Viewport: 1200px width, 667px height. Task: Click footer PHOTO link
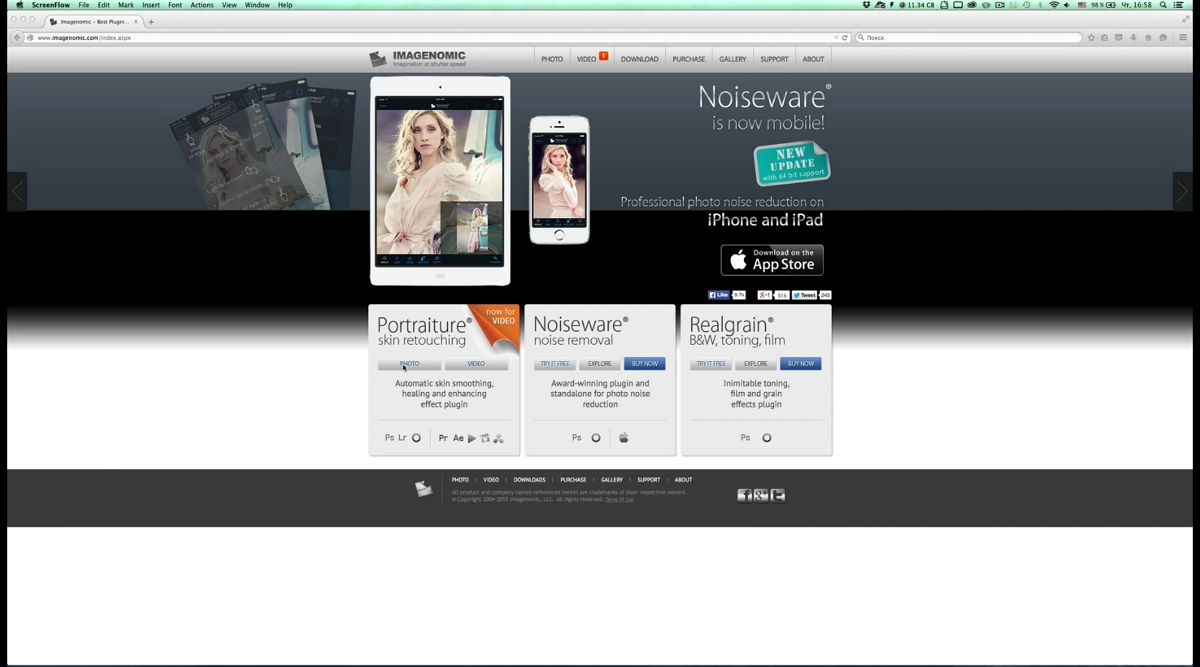[x=460, y=480]
